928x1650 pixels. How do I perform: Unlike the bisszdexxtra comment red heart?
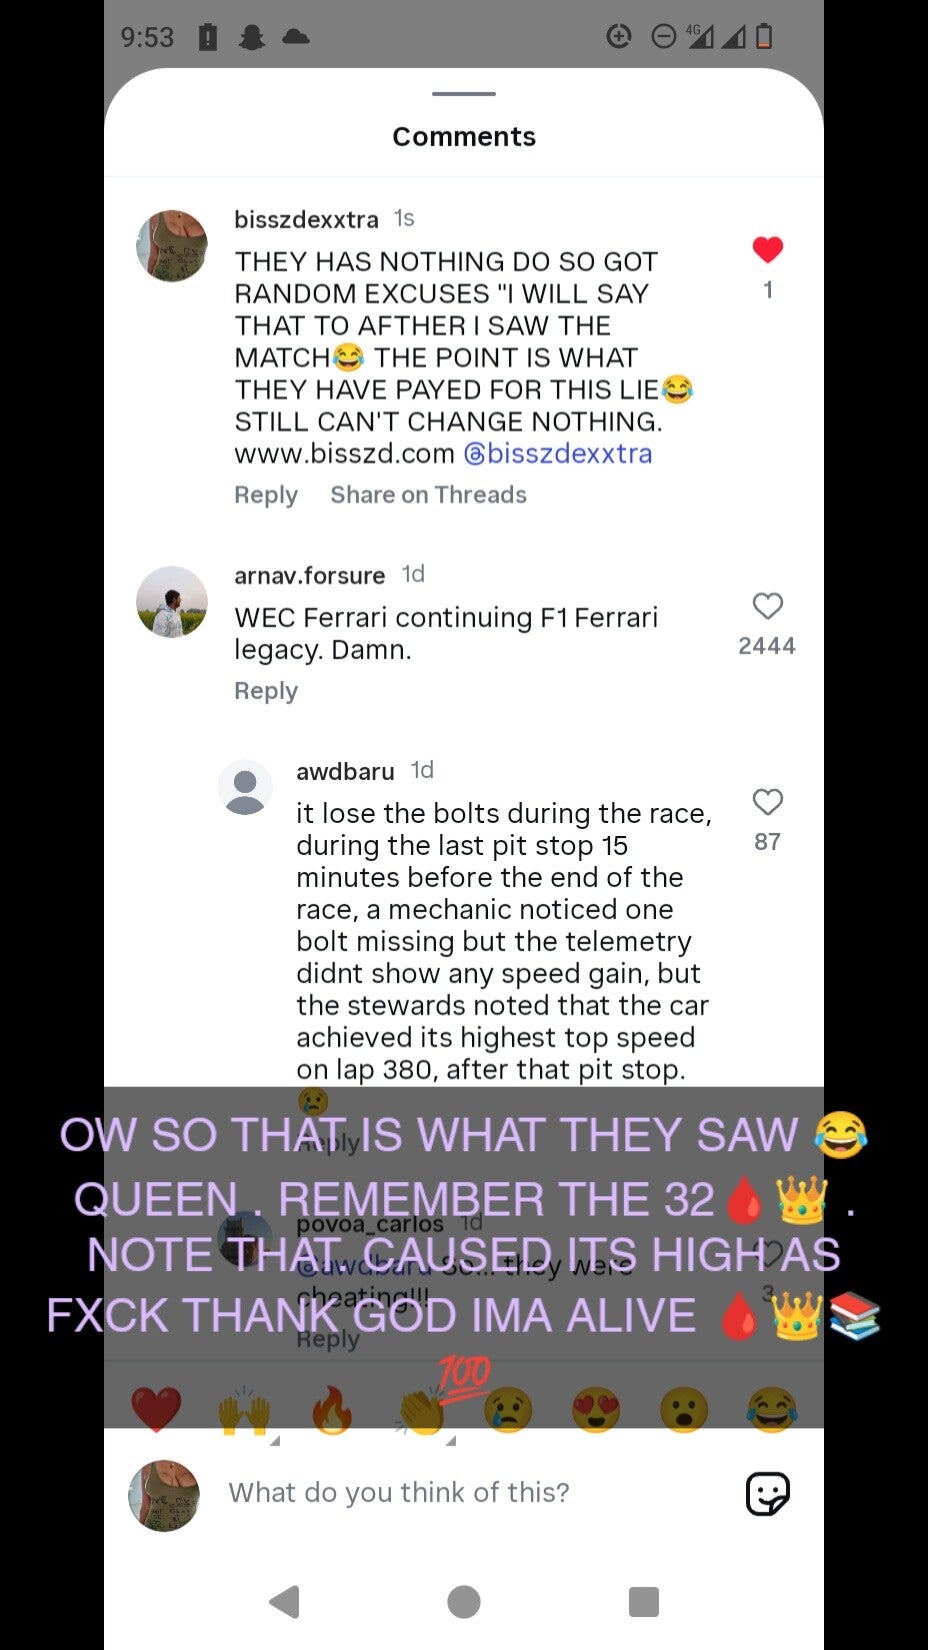point(767,250)
